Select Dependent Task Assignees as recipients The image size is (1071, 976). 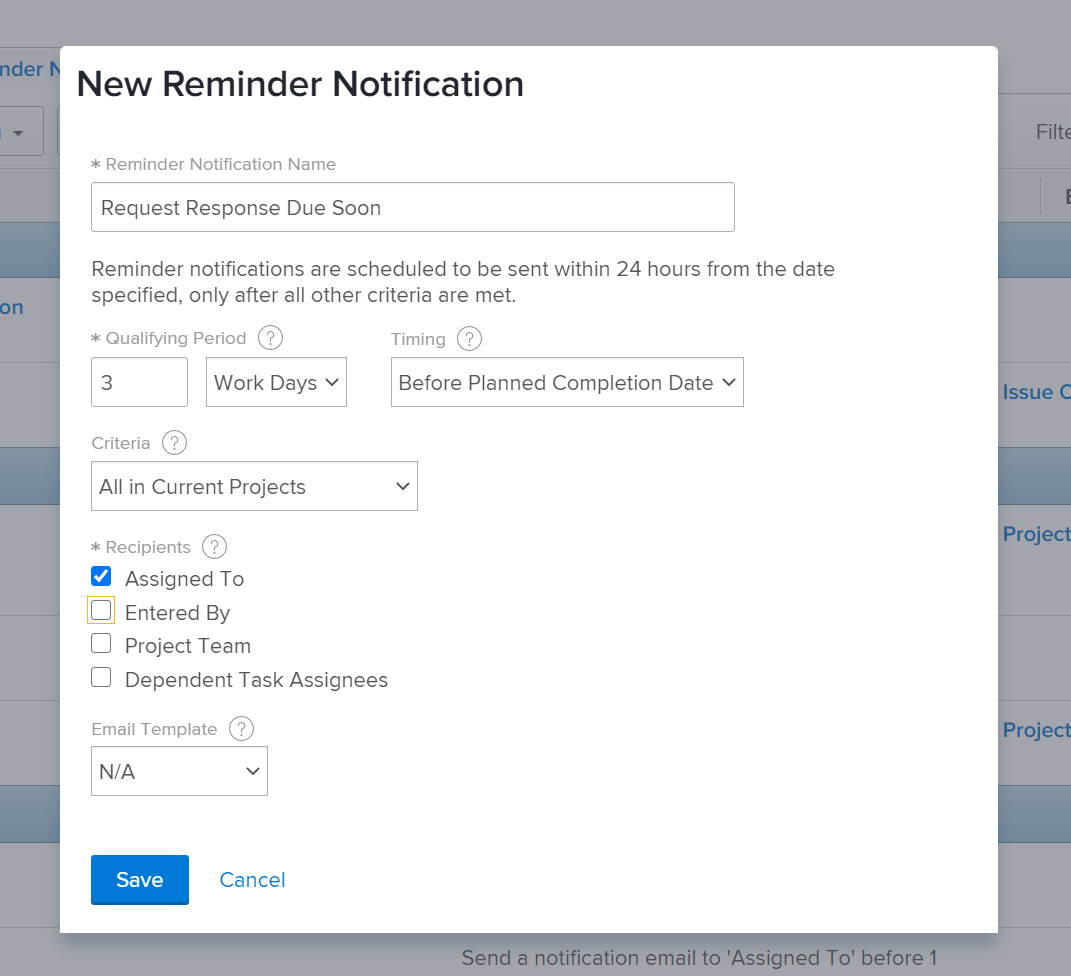(101, 677)
